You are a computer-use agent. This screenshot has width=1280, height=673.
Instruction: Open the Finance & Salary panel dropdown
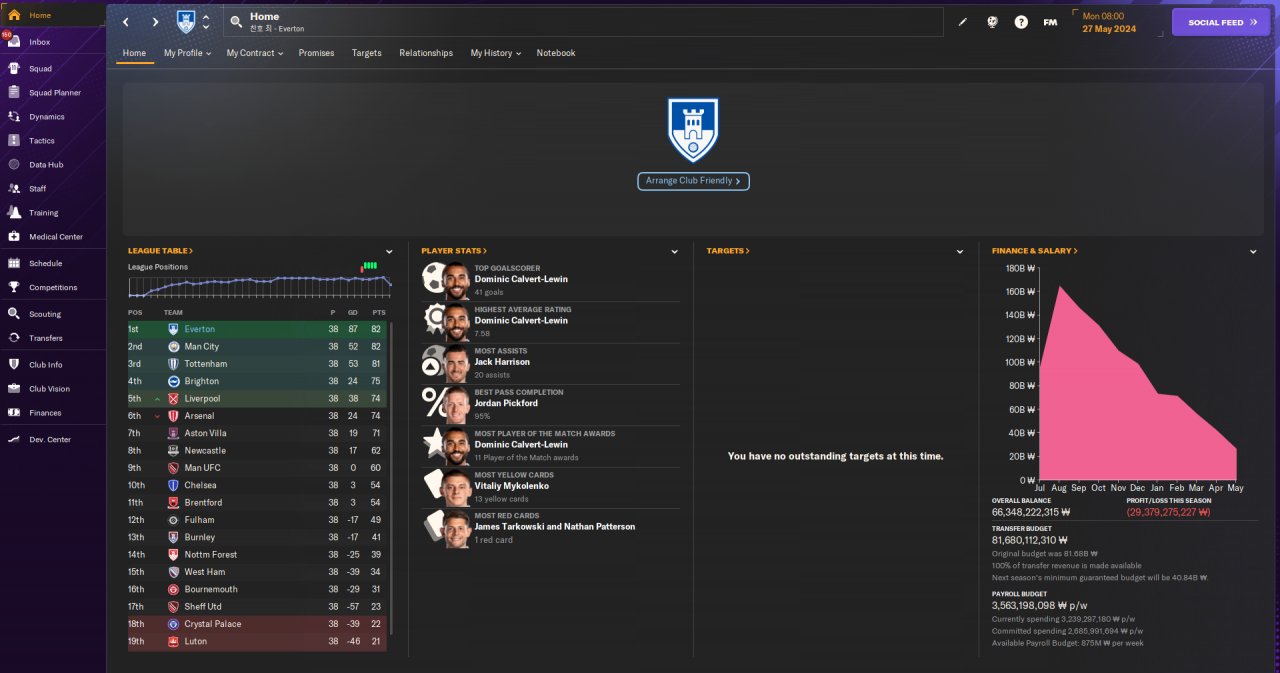[x=1253, y=252]
